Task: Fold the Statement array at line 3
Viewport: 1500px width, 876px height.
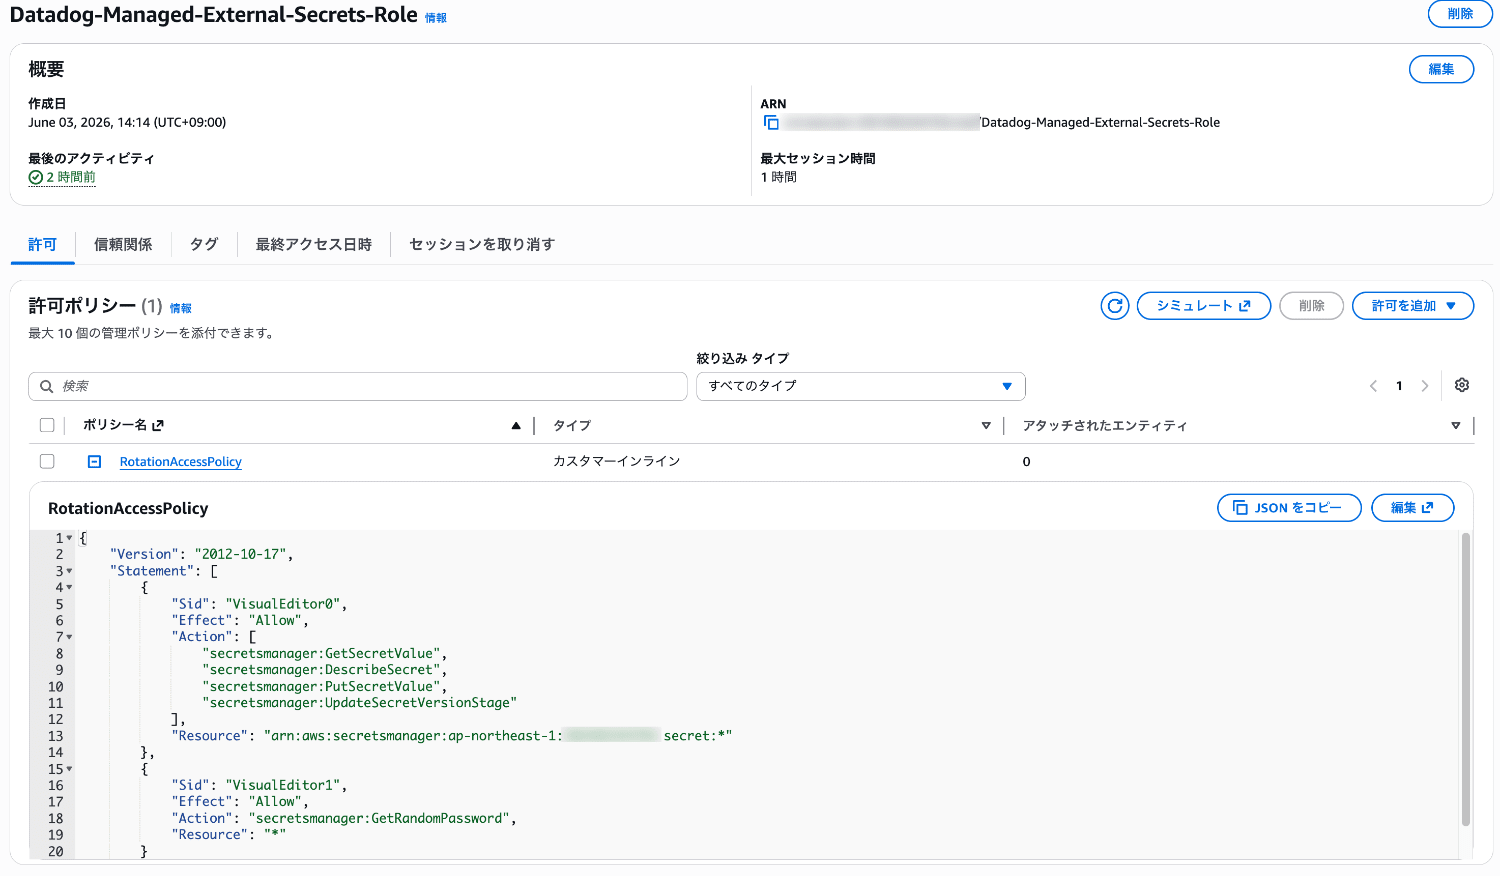Action: click(x=69, y=571)
